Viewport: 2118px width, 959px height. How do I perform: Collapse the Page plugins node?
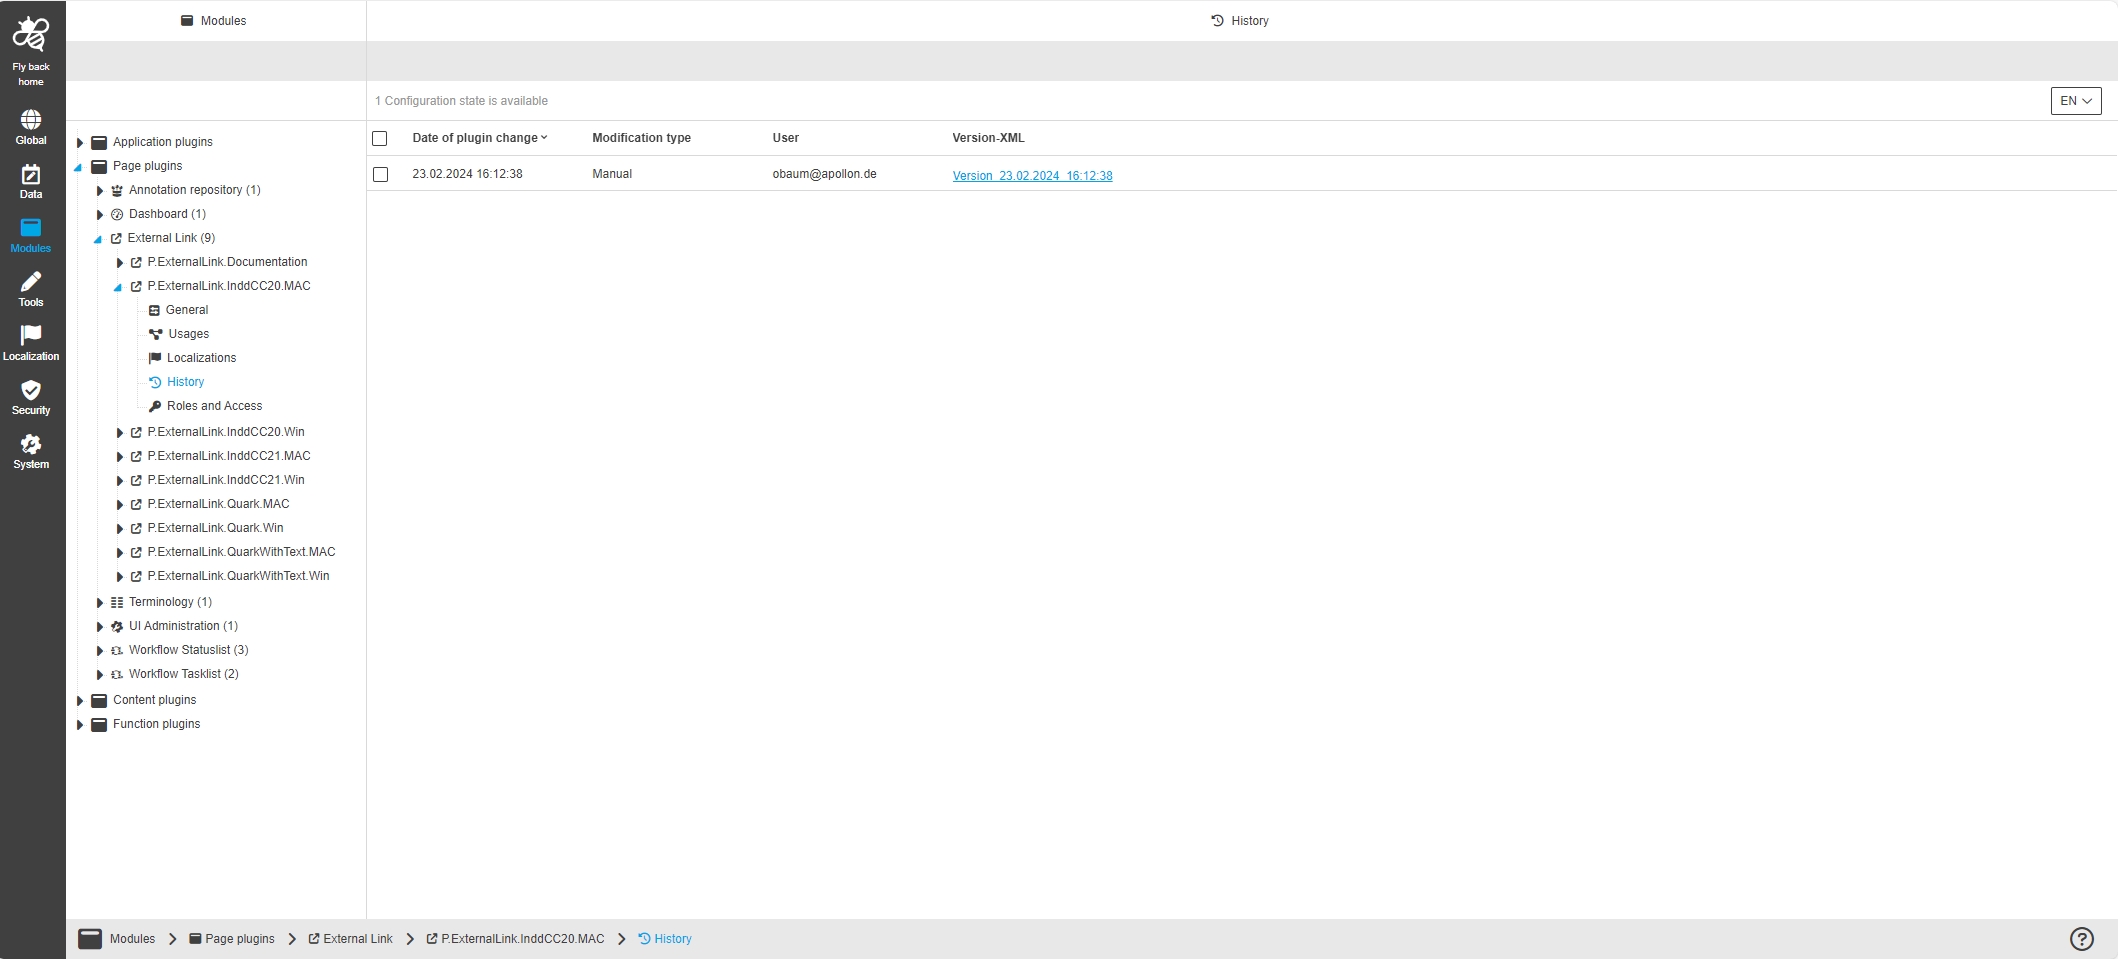[79, 167]
